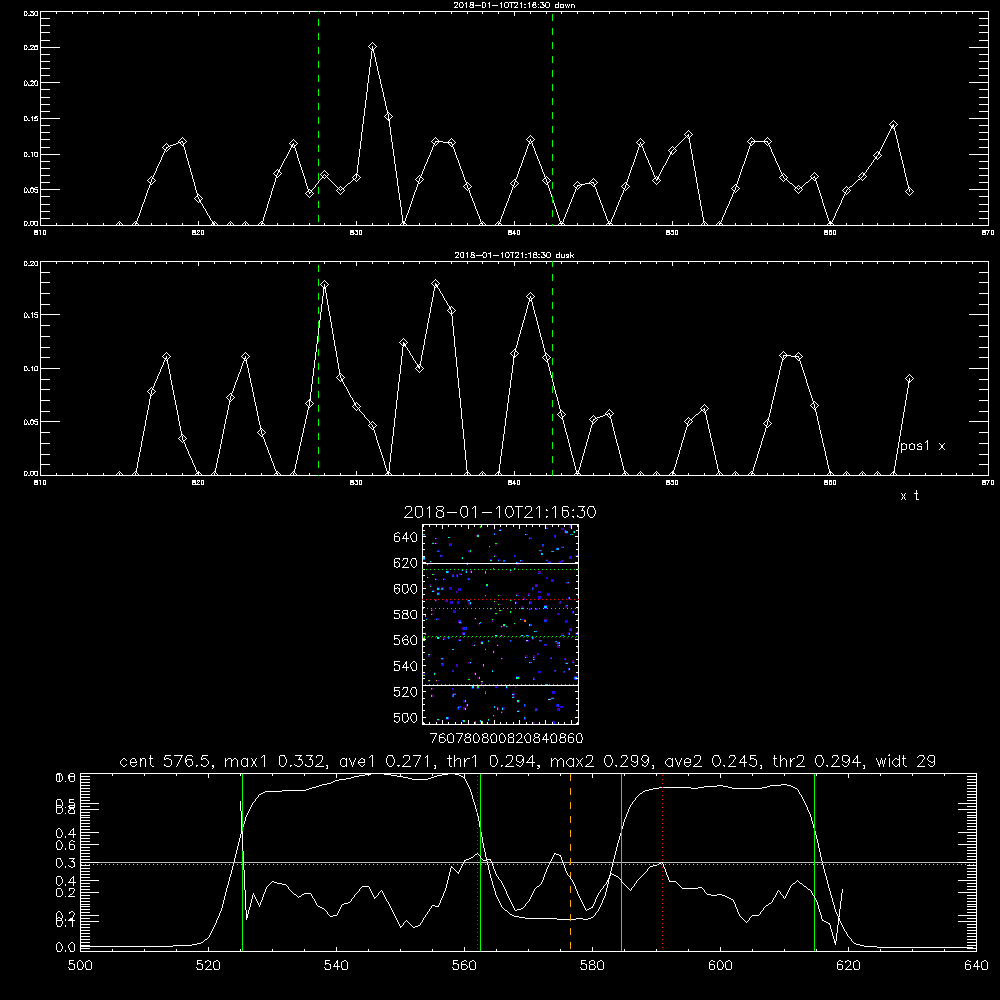1000x1000 pixels.
Task: Click the dawn plot title text
Action: click(515, 5)
